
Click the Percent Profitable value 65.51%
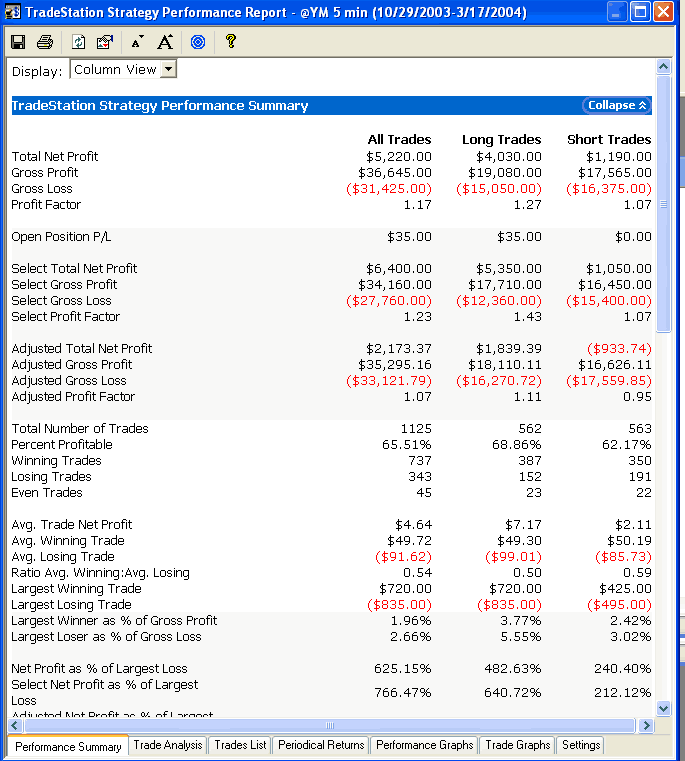(x=406, y=445)
